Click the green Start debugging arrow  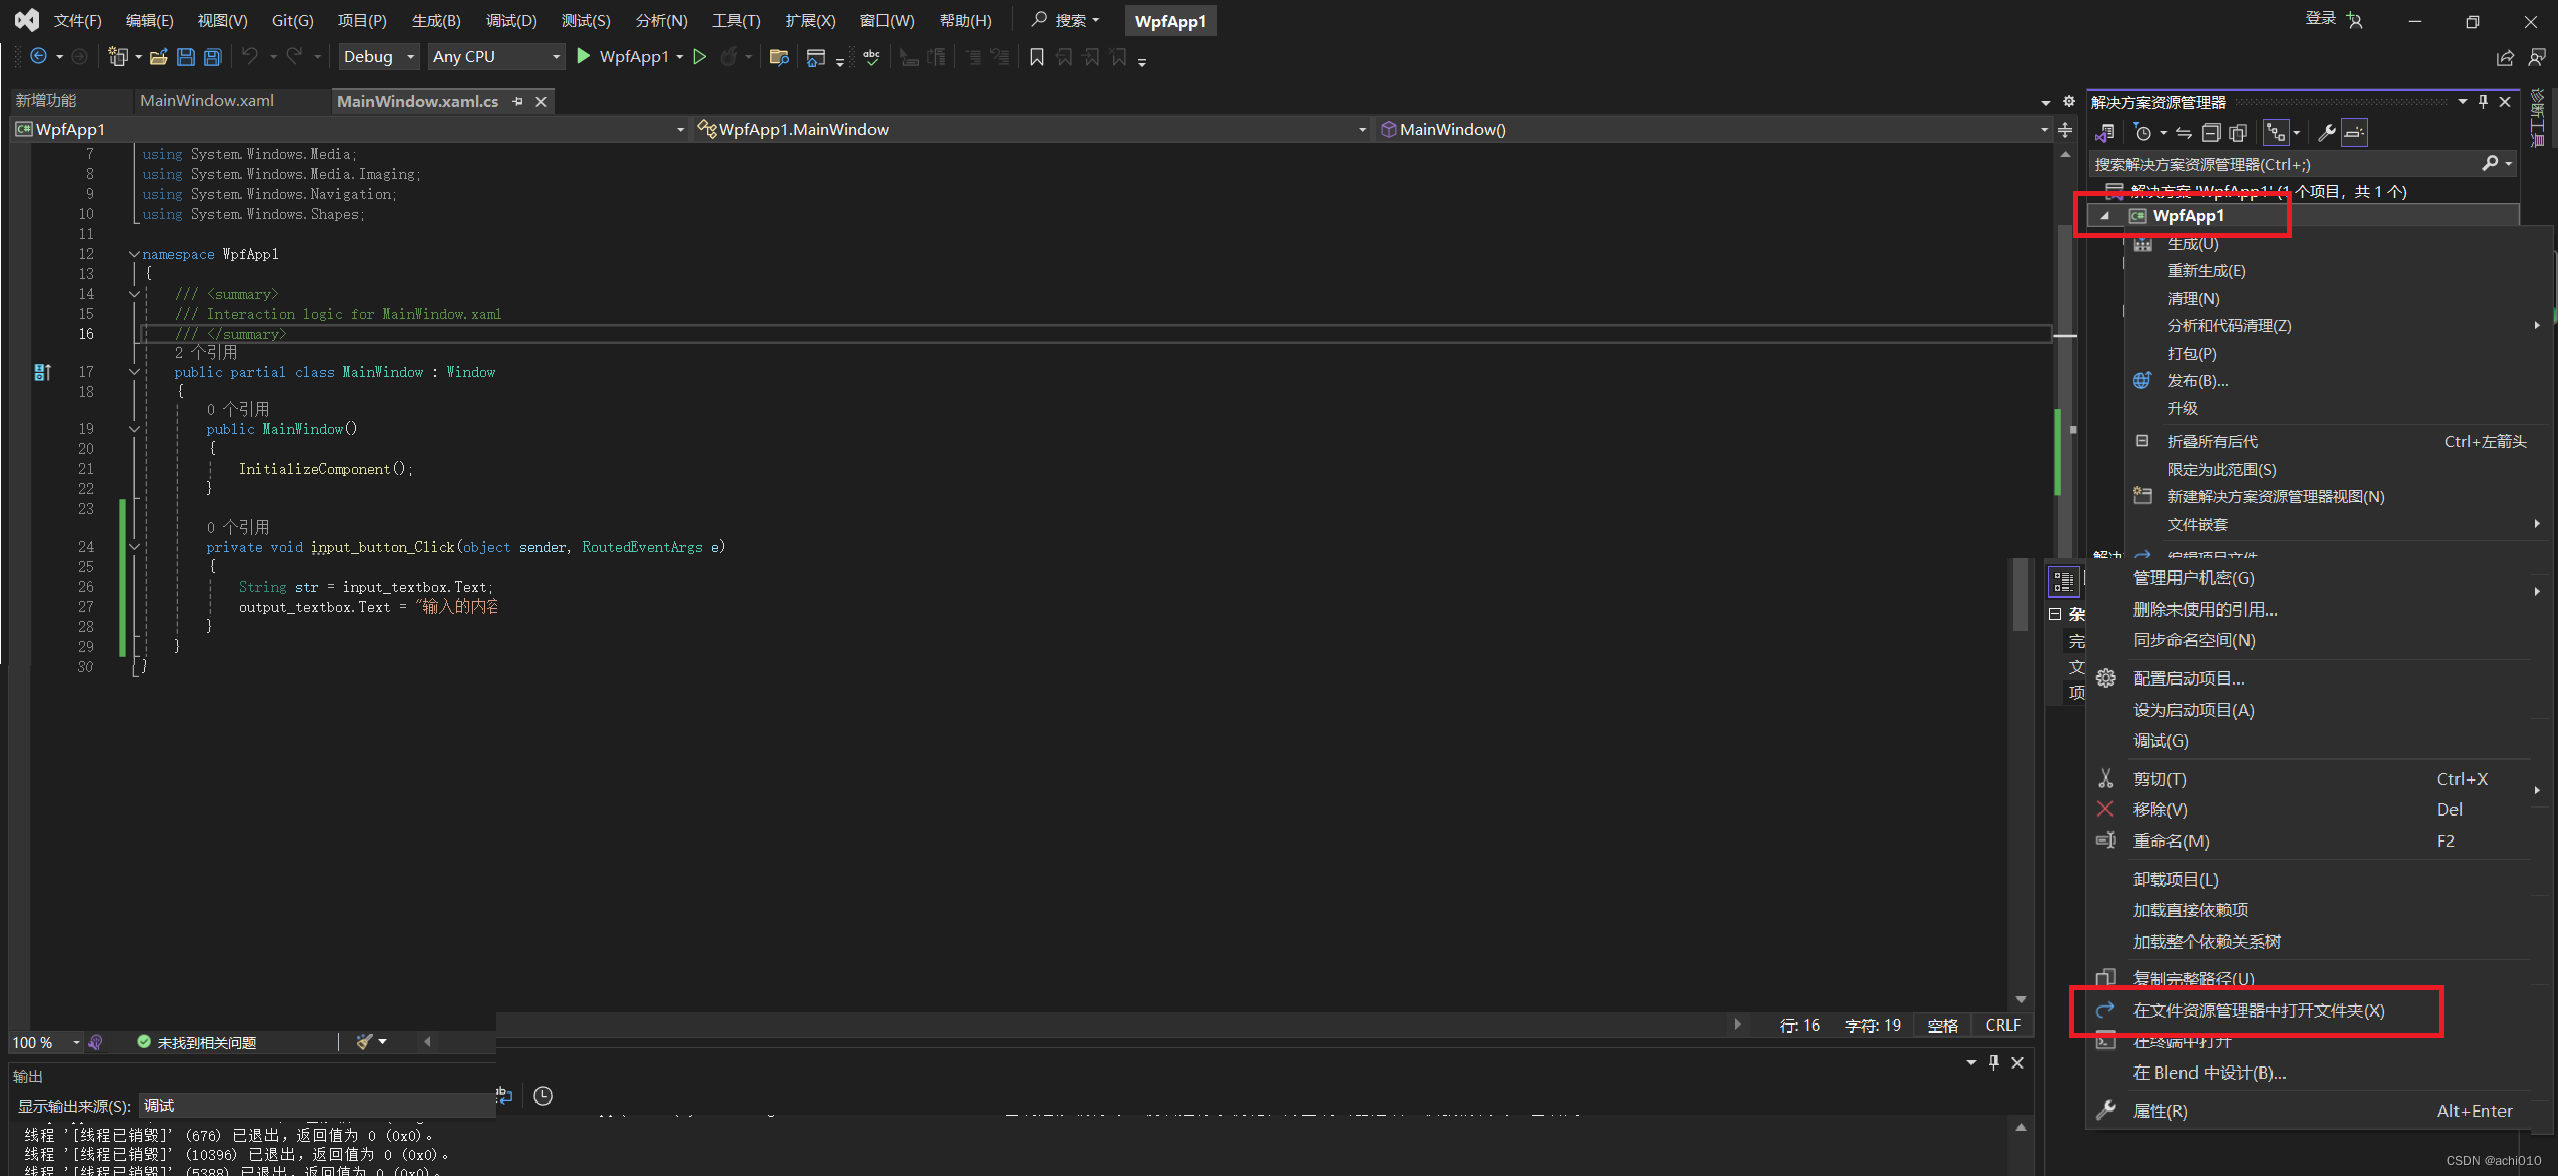(x=584, y=57)
